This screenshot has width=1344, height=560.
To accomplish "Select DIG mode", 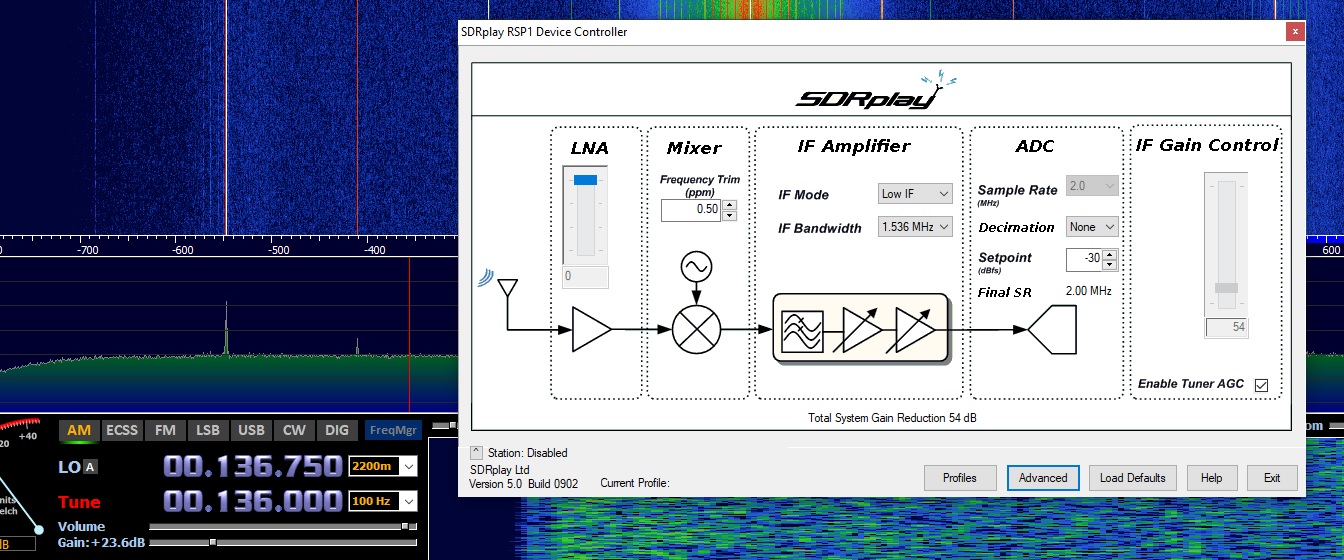I will coord(337,430).
